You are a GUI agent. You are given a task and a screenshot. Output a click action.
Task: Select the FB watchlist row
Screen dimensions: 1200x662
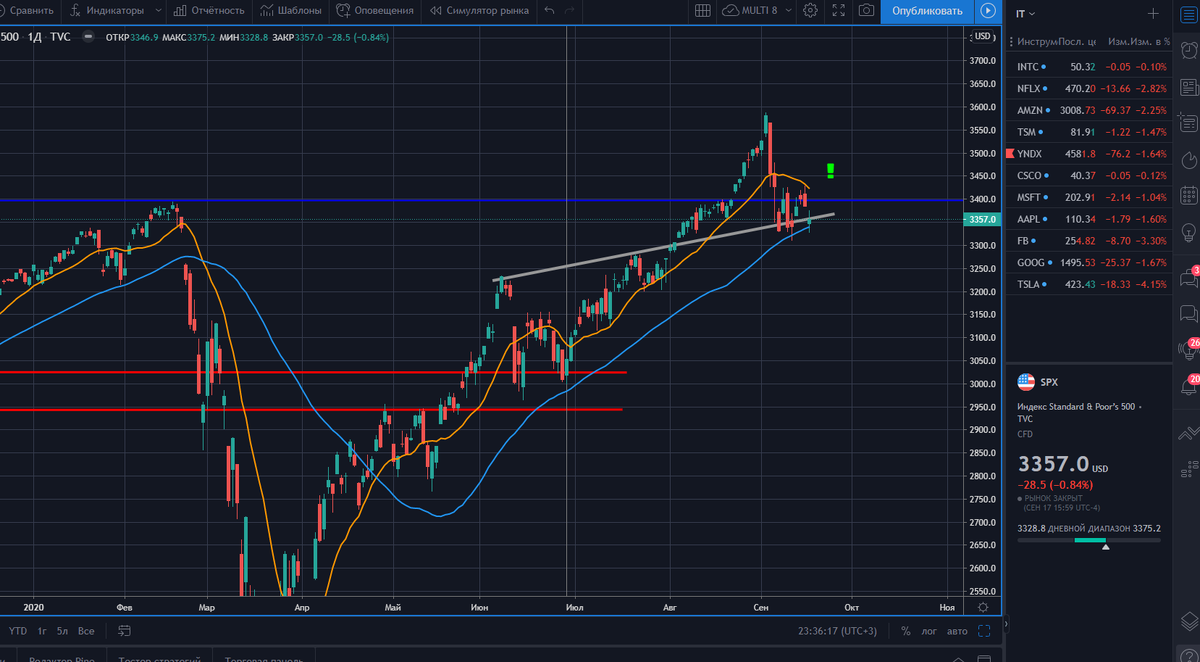coord(1087,241)
